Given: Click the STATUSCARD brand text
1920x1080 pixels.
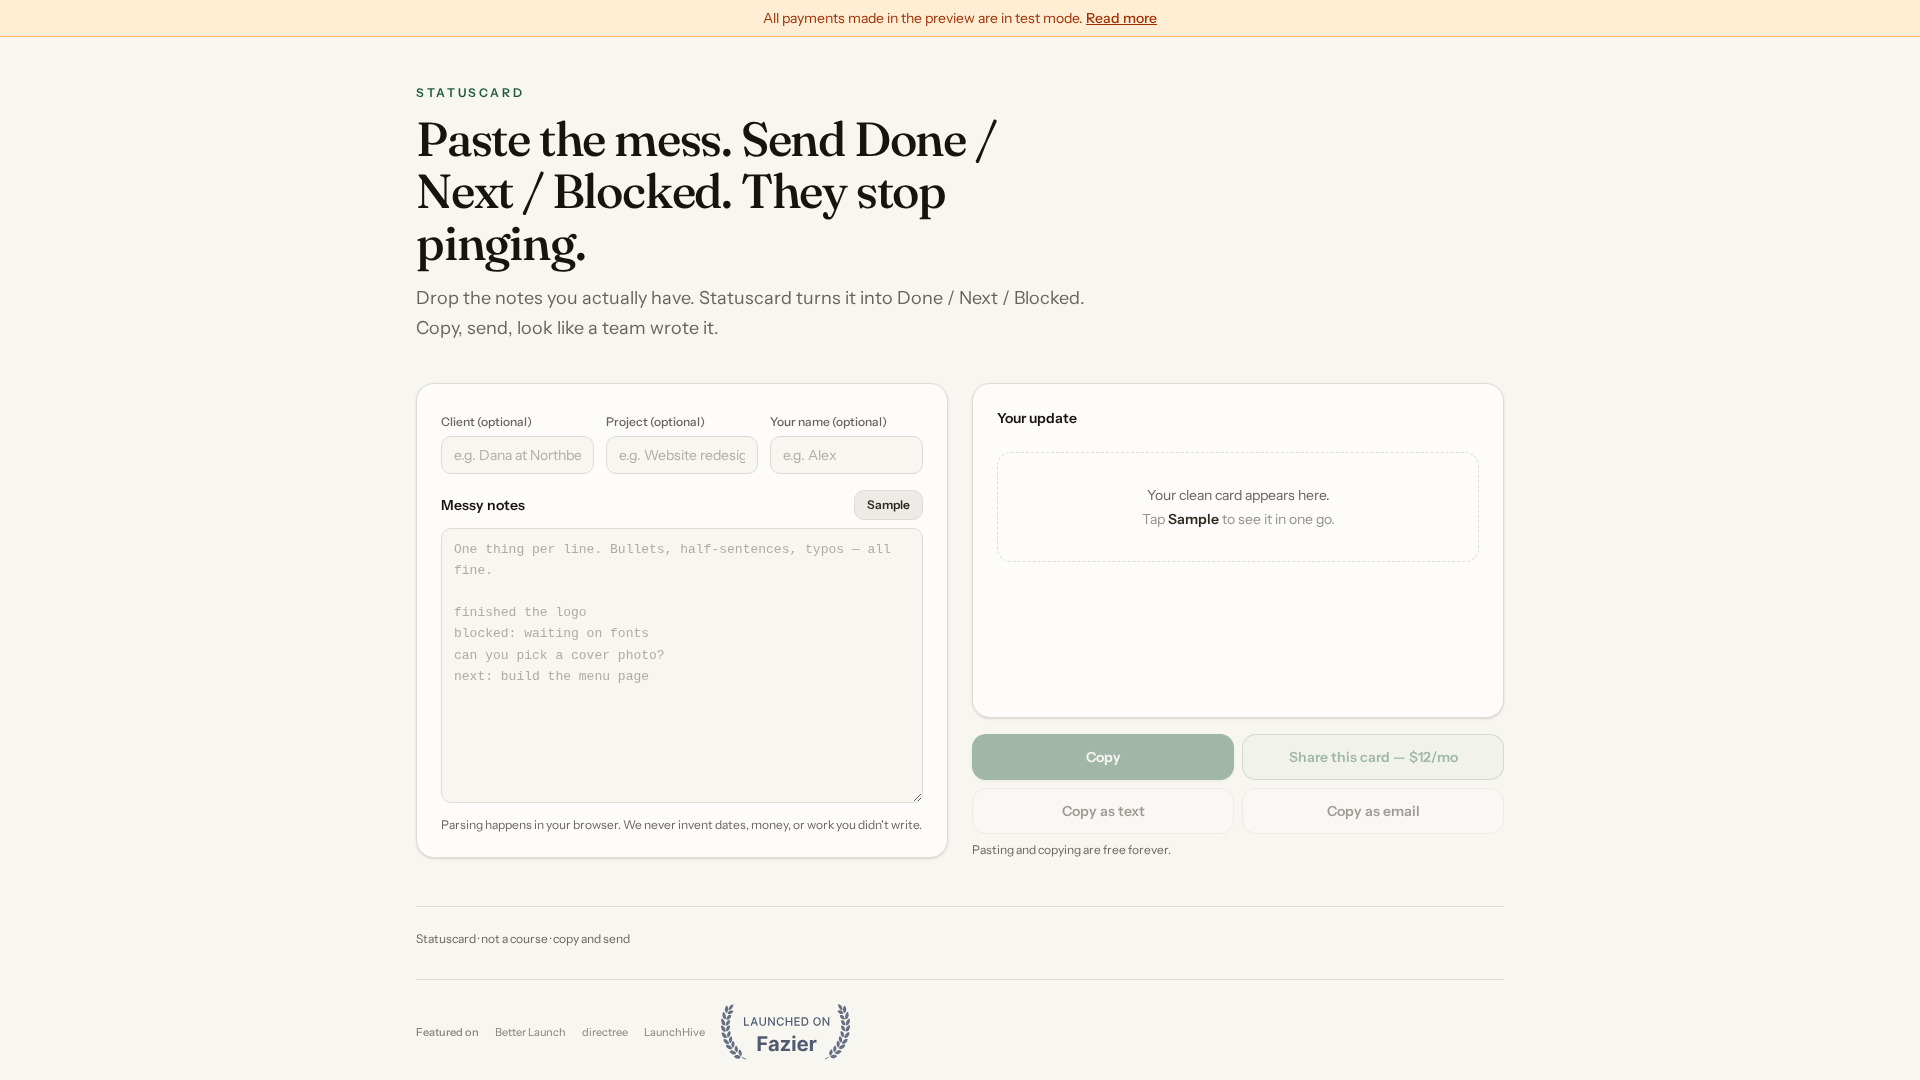Looking at the screenshot, I should (x=470, y=92).
